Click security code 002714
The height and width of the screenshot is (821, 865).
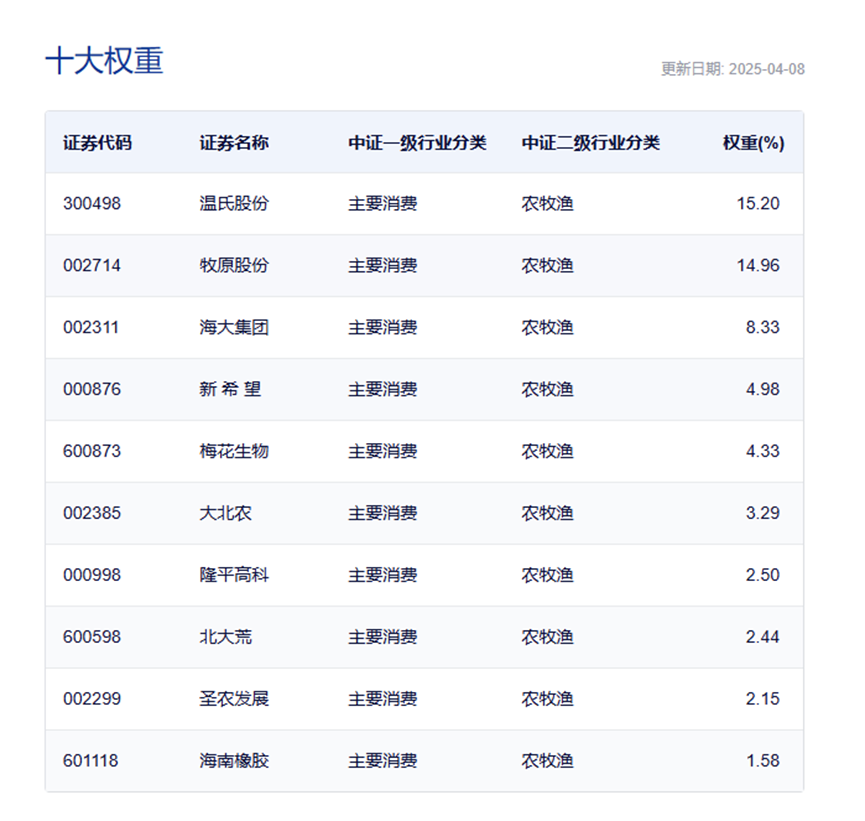pyautogui.click(x=92, y=265)
